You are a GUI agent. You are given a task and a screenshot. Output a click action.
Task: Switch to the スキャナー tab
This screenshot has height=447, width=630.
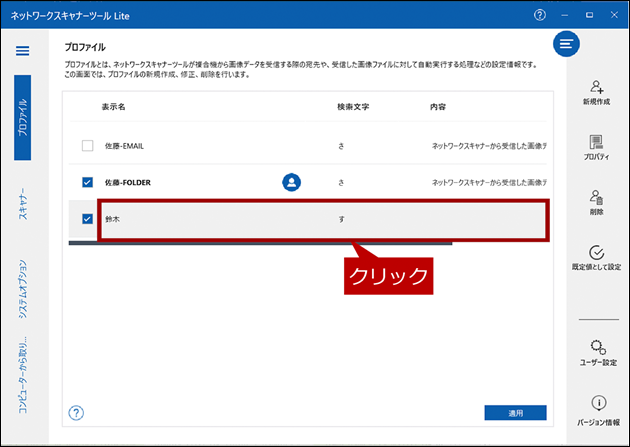click(22, 203)
